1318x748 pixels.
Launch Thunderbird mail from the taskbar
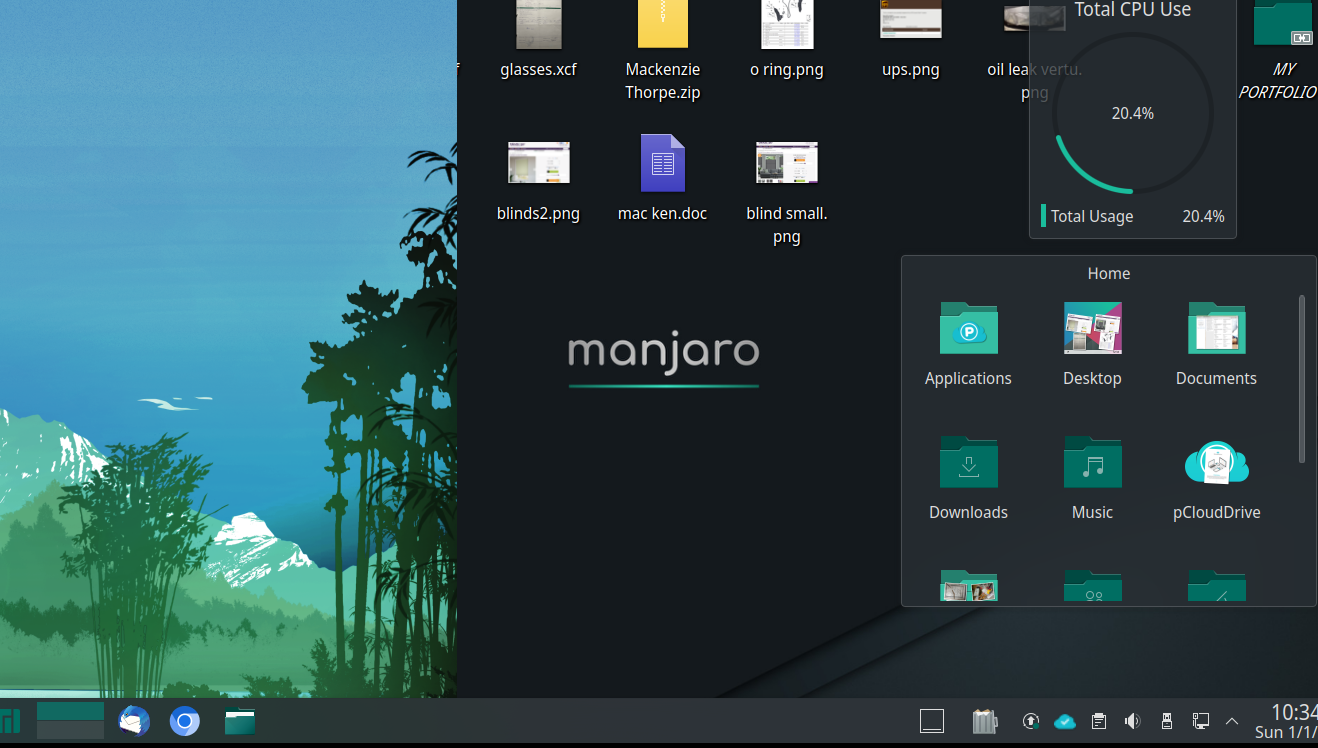134,721
